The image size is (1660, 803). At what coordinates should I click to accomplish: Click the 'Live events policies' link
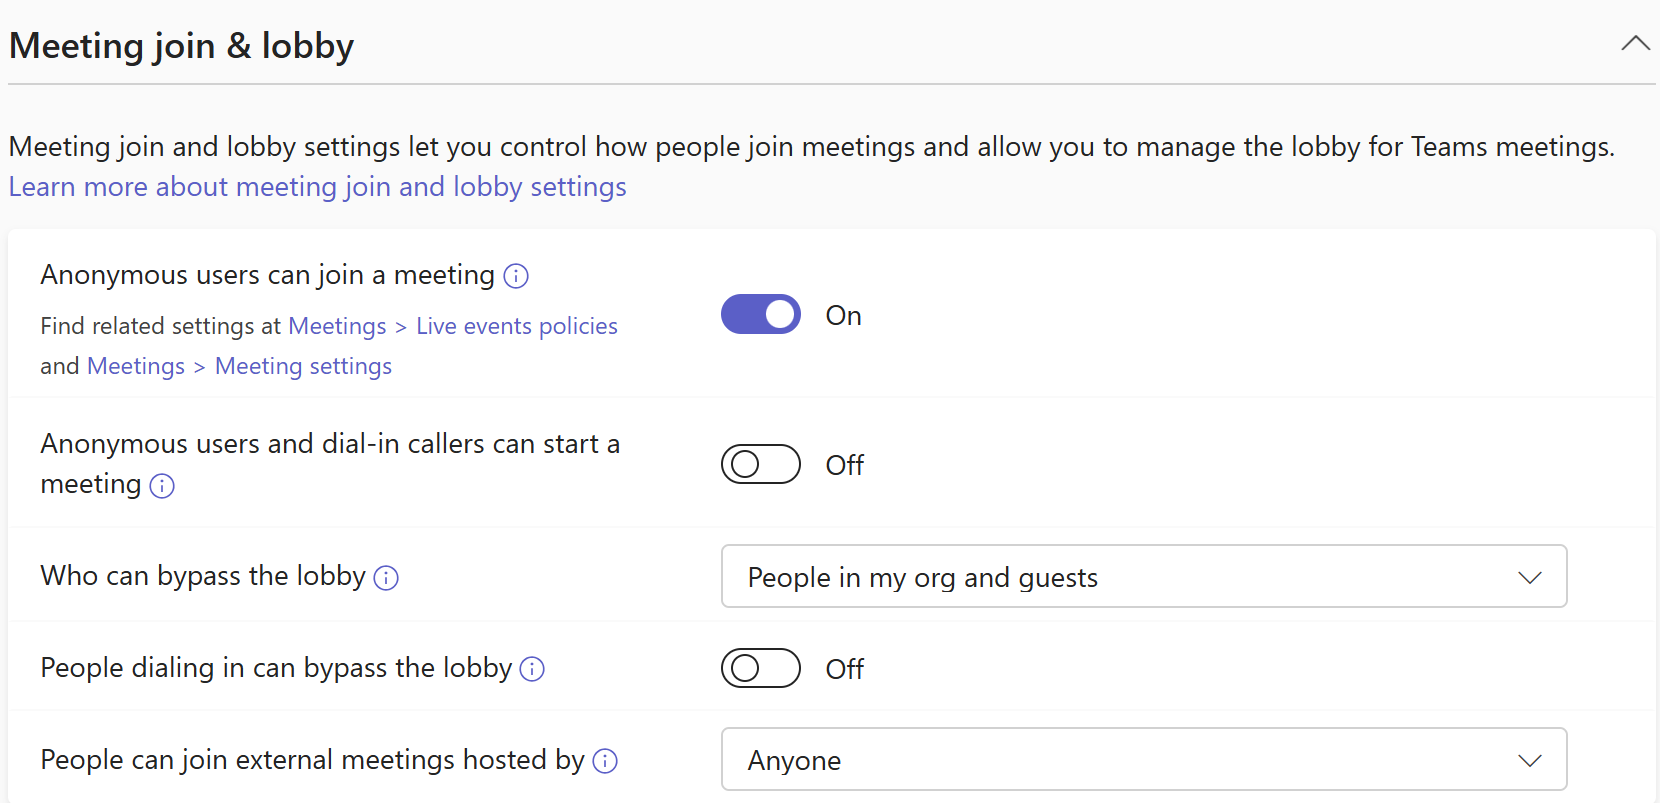[516, 325]
